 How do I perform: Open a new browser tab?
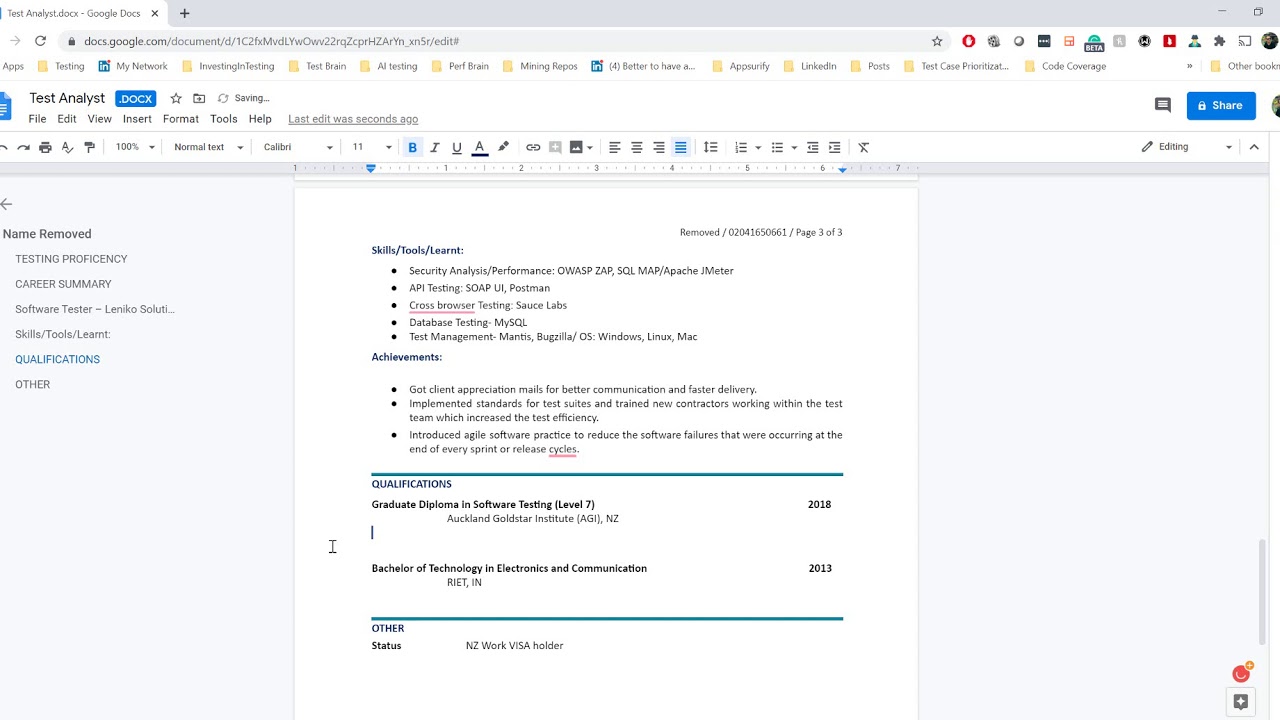[x=184, y=13]
